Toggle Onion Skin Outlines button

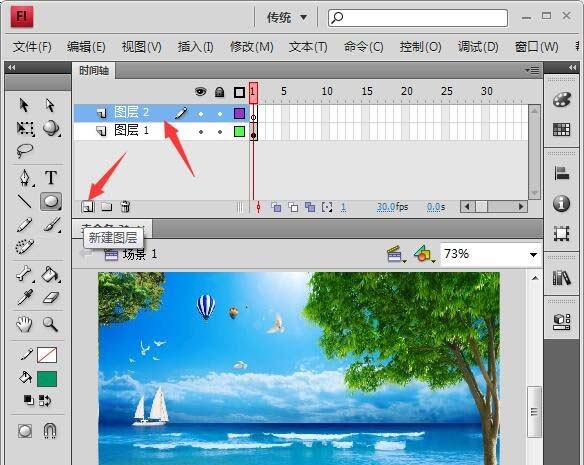293,207
